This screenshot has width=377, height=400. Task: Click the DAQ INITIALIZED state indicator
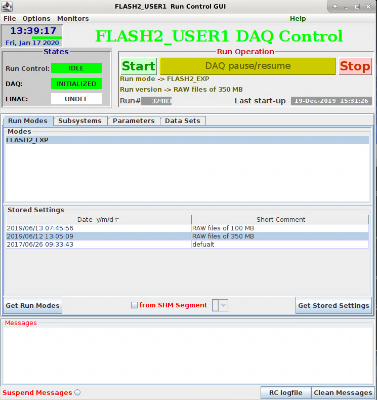pyautogui.click(x=76, y=84)
